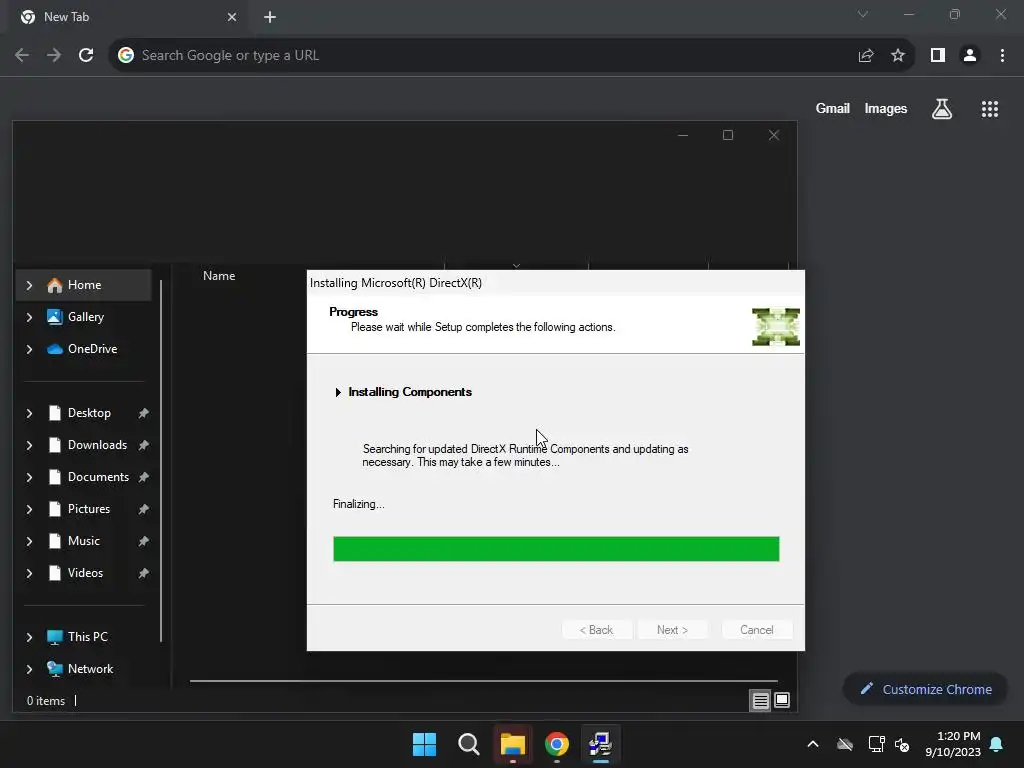Select the DirectX setup taskbar icon
This screenshot has height=768, width=1024.
coord(600,744)
